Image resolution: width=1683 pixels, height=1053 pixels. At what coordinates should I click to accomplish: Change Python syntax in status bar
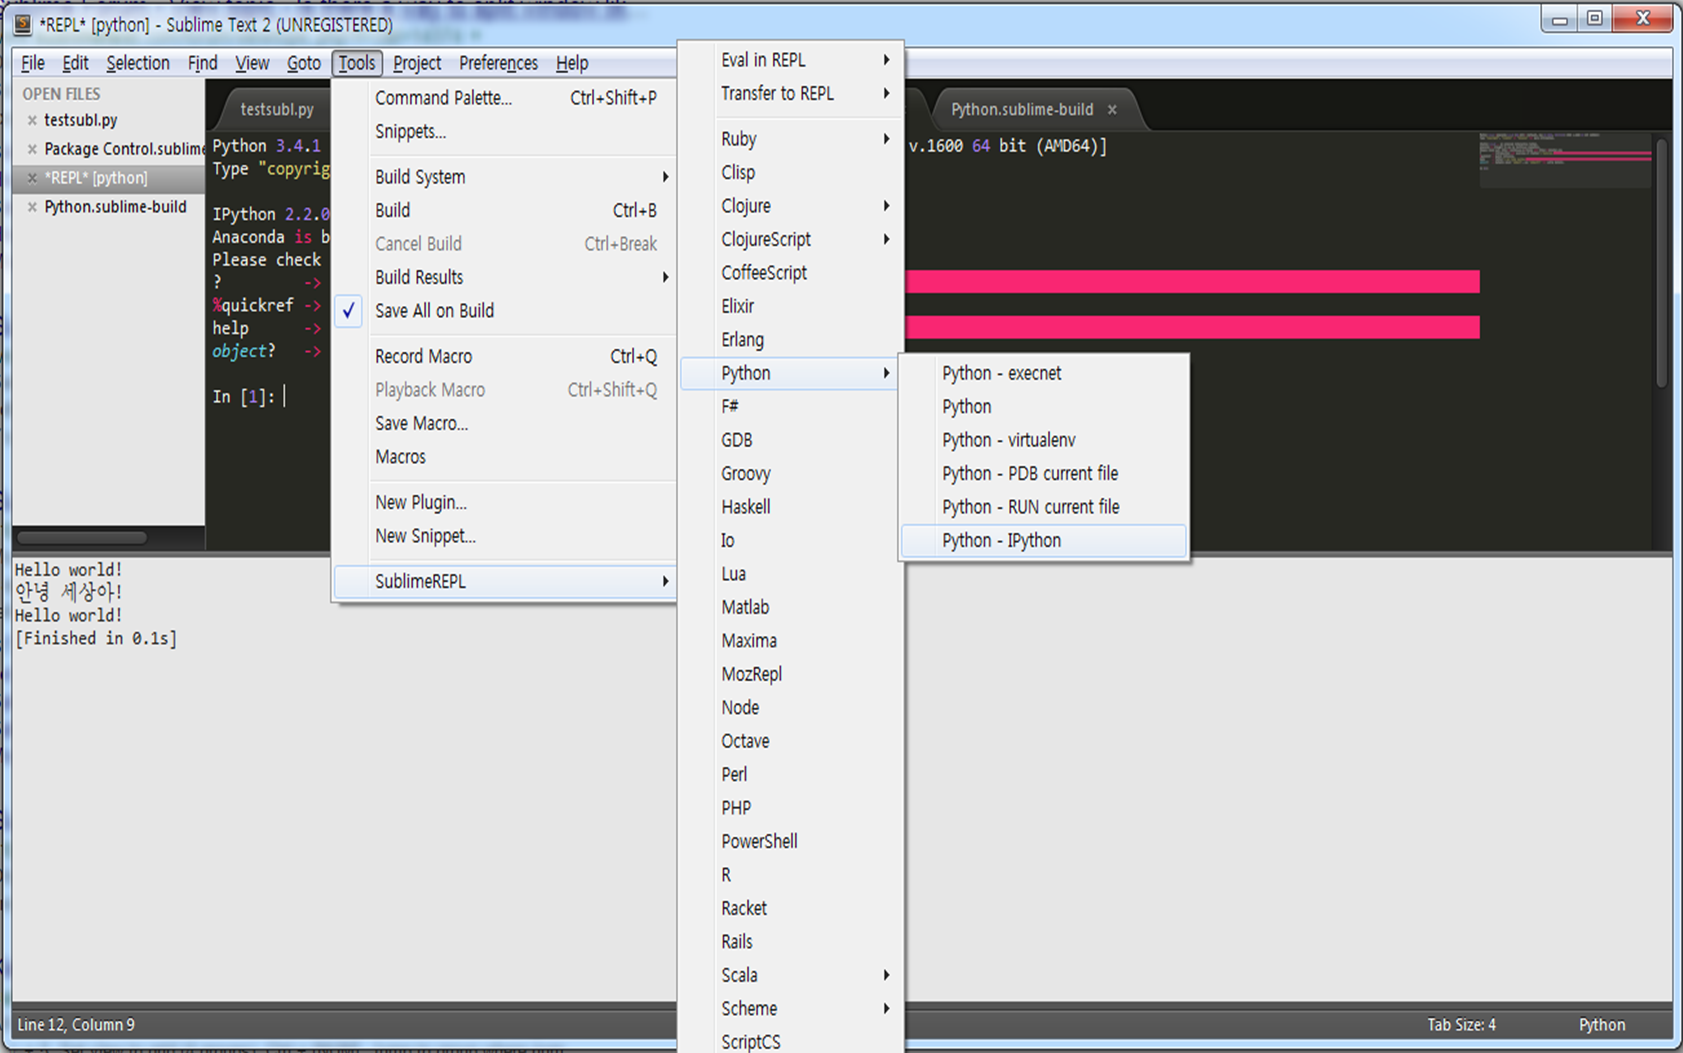click(1602, 1025)
